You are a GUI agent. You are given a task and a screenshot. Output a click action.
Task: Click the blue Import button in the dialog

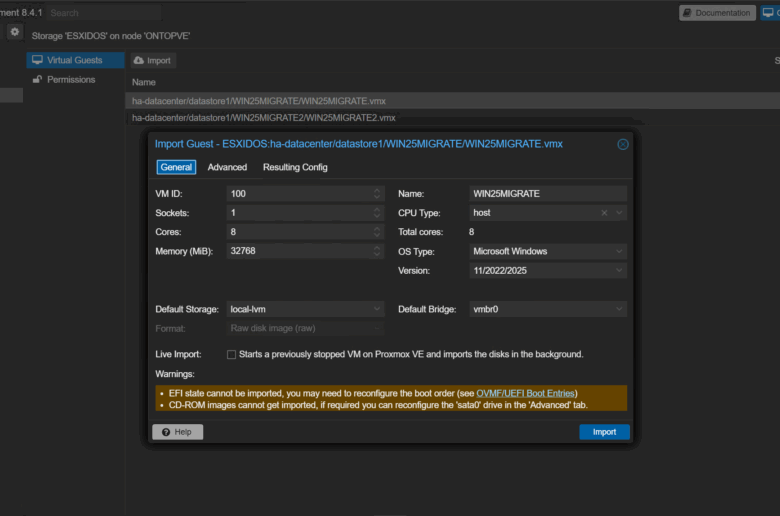click(604, 432)
